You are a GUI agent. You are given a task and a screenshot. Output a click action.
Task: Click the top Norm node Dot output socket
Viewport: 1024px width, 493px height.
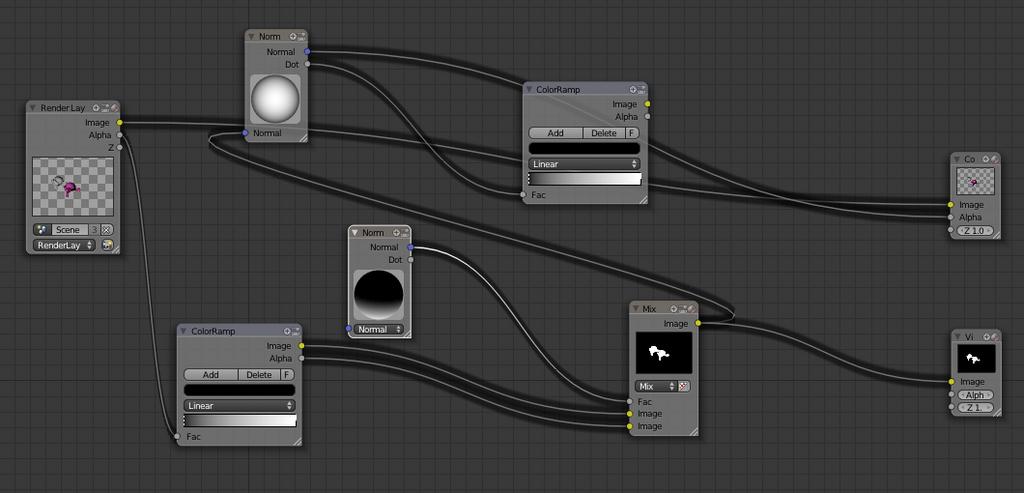[x=307, y=64]
